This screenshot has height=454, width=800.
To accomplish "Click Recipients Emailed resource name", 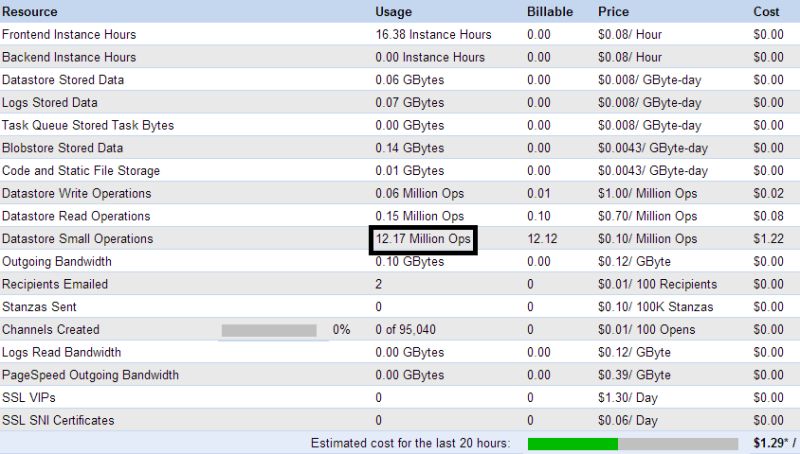I will (x=55, y=284).
